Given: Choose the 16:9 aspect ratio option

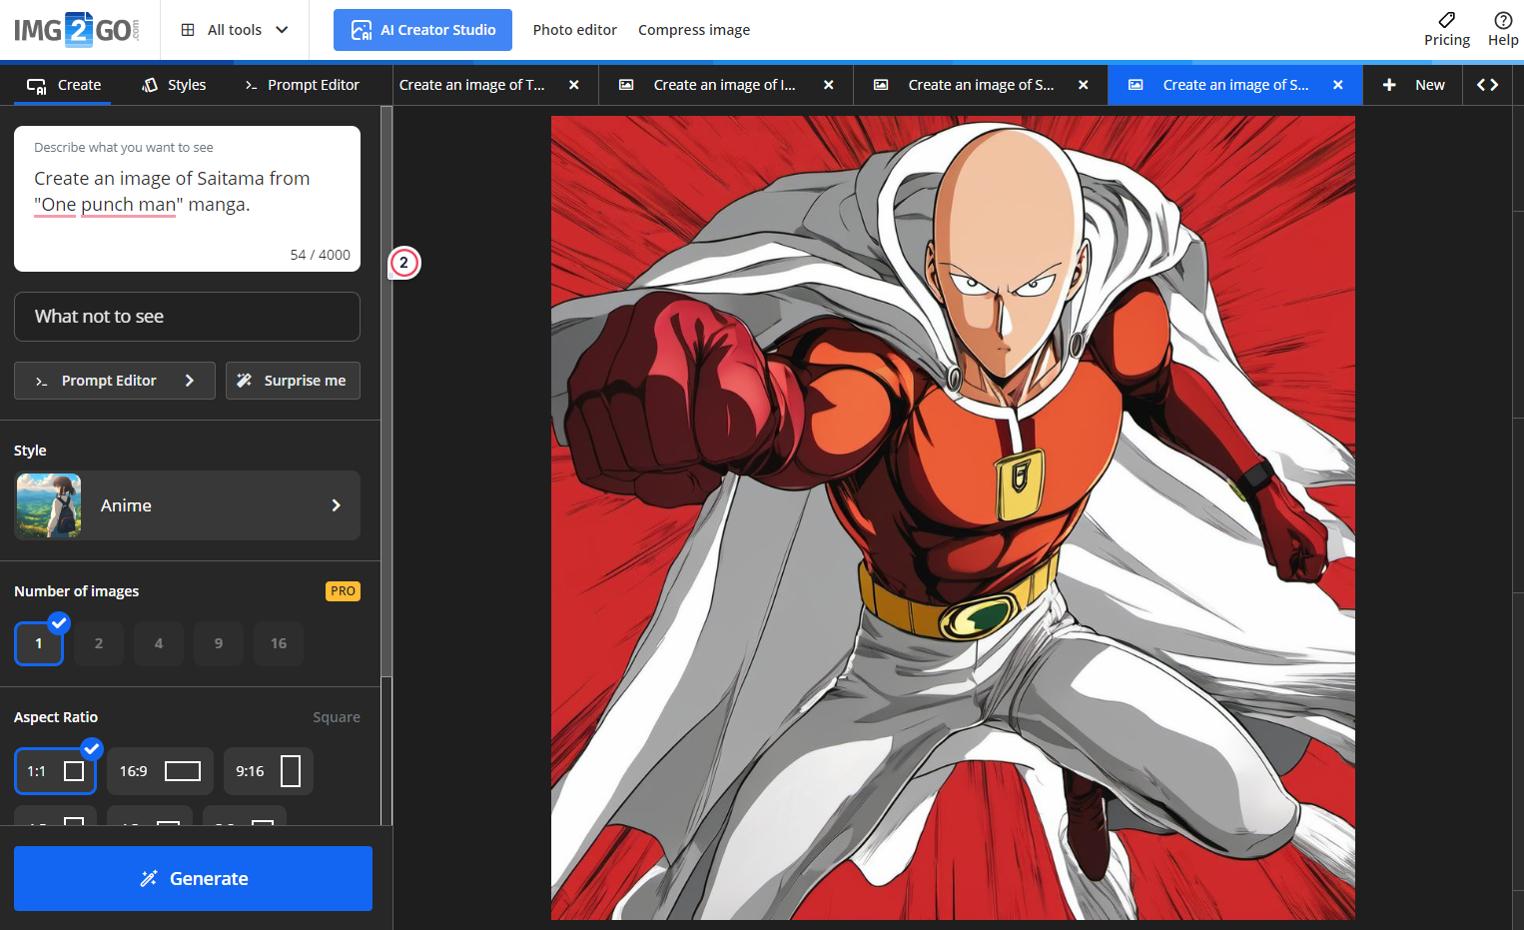Looking at the screenshot, I should pyautogui.click(x=160, y=770).
